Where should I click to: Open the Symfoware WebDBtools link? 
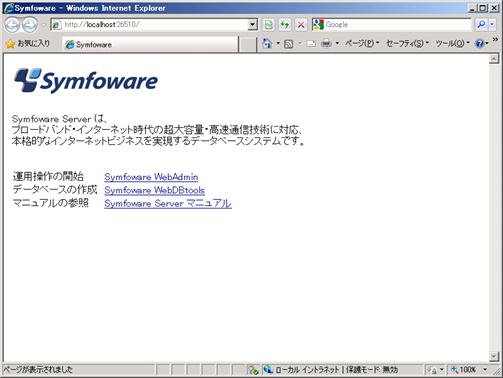(x=154, y=190)
